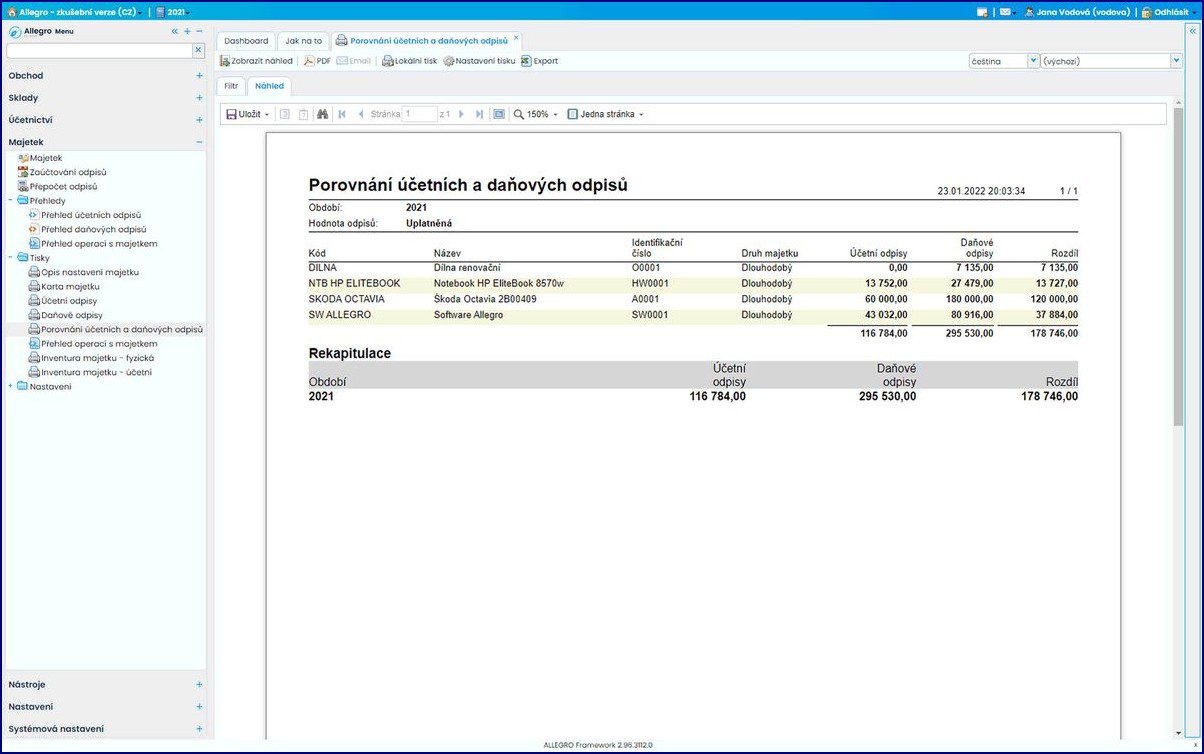Viewport: 1204px width, 754px height.
Task: Click the PDF export icon
Action: coord(309,61)
